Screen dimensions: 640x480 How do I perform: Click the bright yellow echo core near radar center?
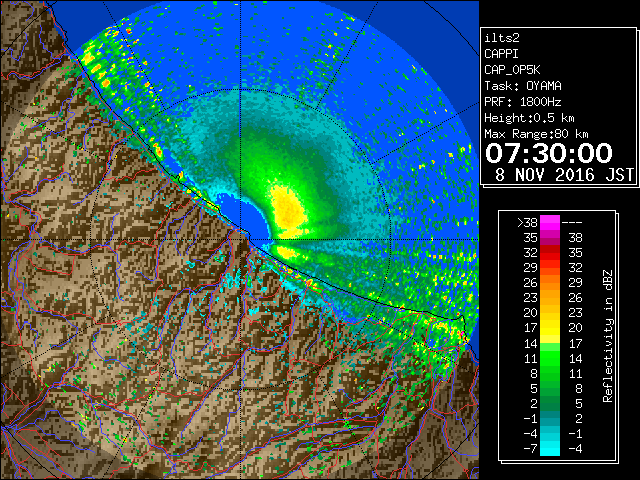[x=289, y=210]
